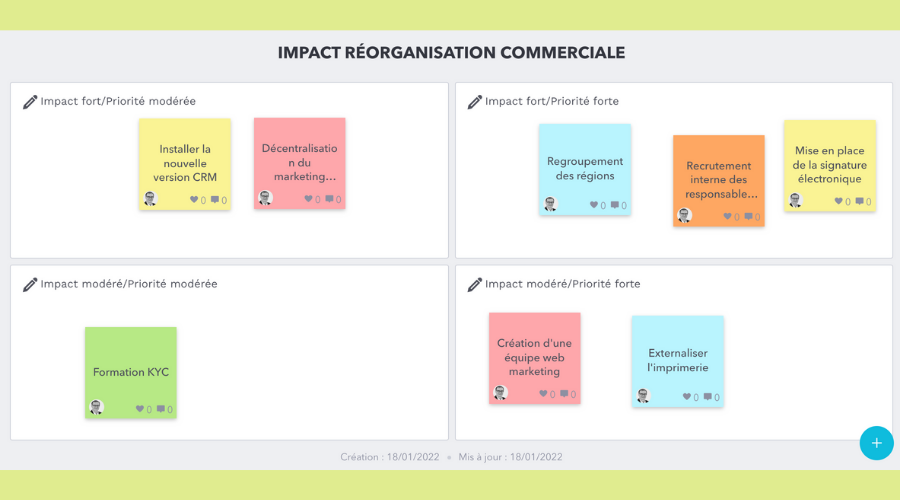
Task: Click the blue plus add button
Action: coord(876,443)
